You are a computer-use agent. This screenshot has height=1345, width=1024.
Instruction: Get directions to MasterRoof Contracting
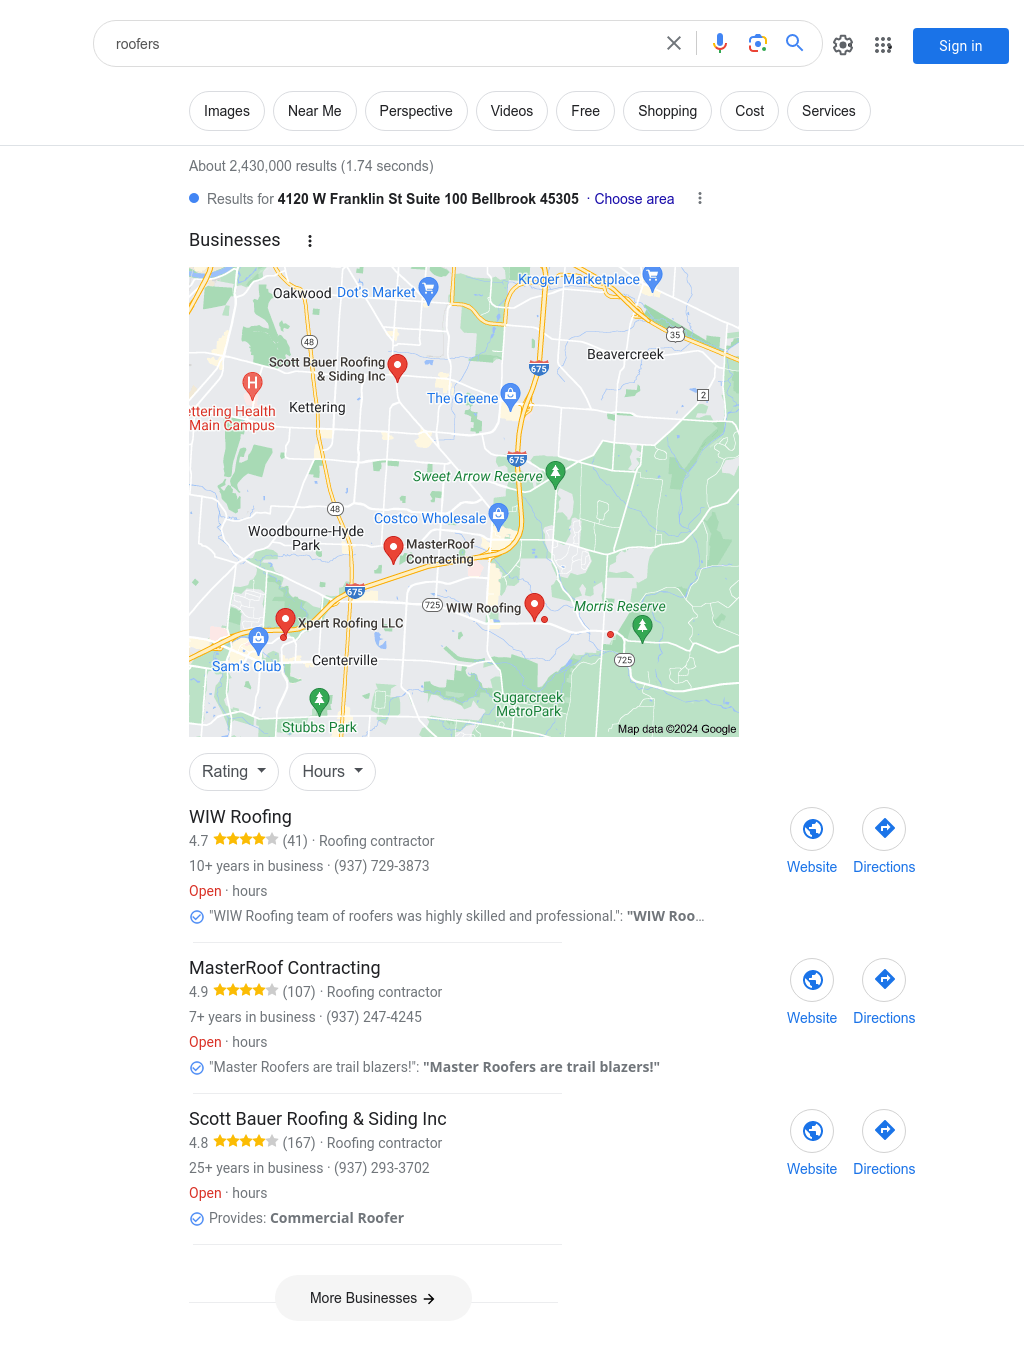click(884, 980)
